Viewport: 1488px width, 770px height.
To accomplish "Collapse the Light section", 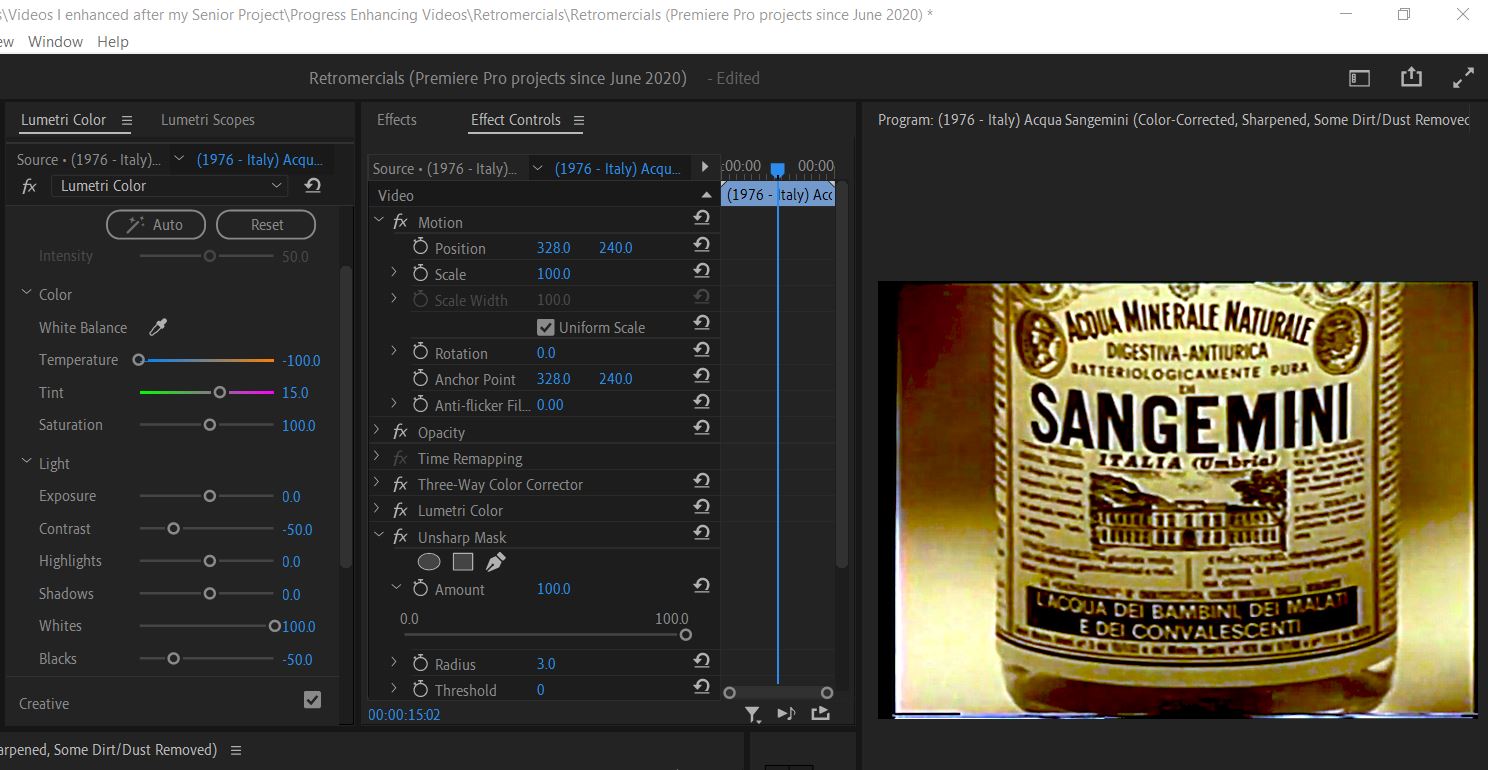I will 26,463.
